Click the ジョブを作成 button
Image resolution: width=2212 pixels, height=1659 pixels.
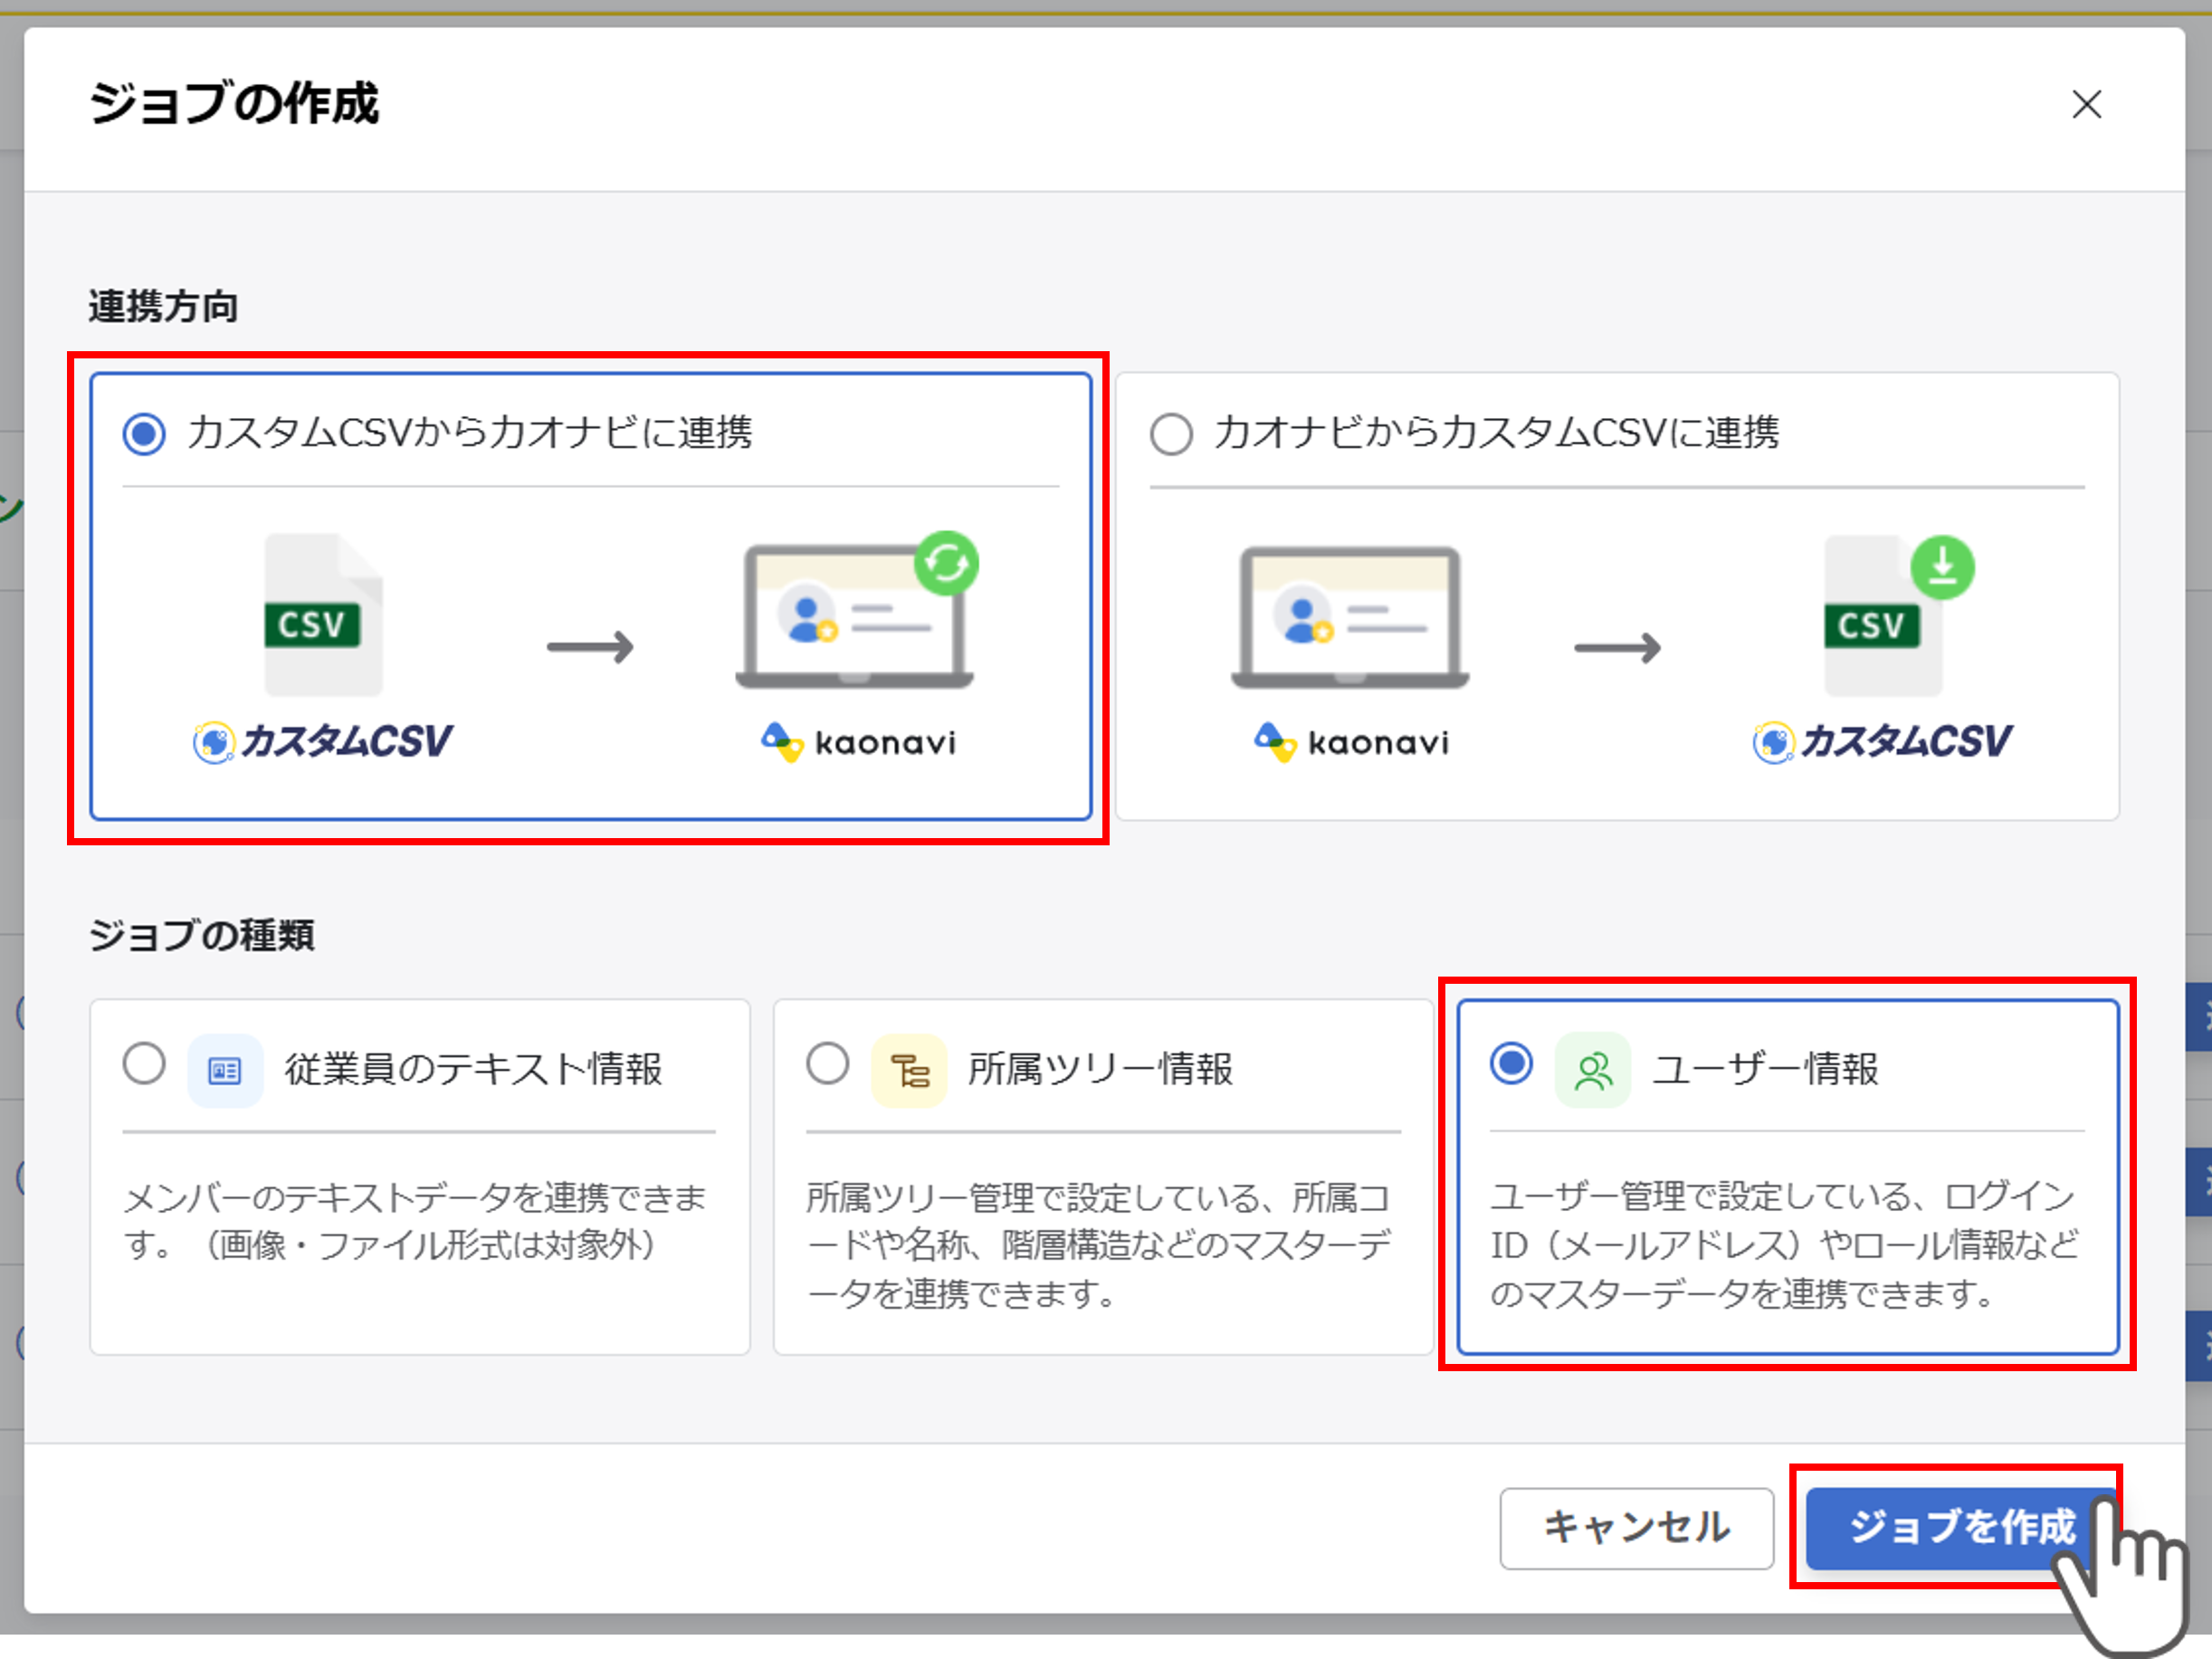click(x=1961, y=1527)
